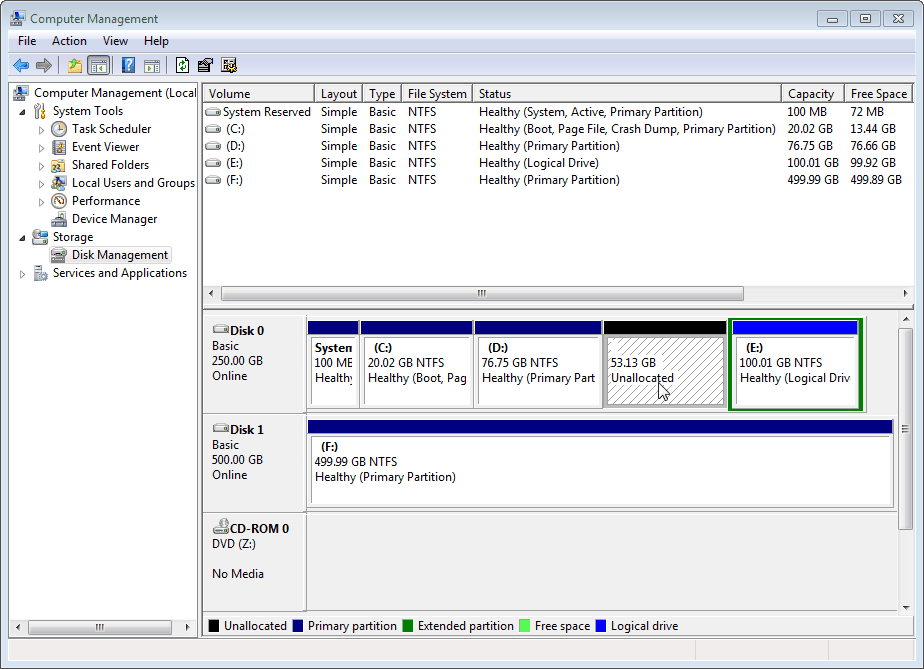The image size is (924, 669).
Task: Click the Refresh toolbar icon
Action: [183, 65]
